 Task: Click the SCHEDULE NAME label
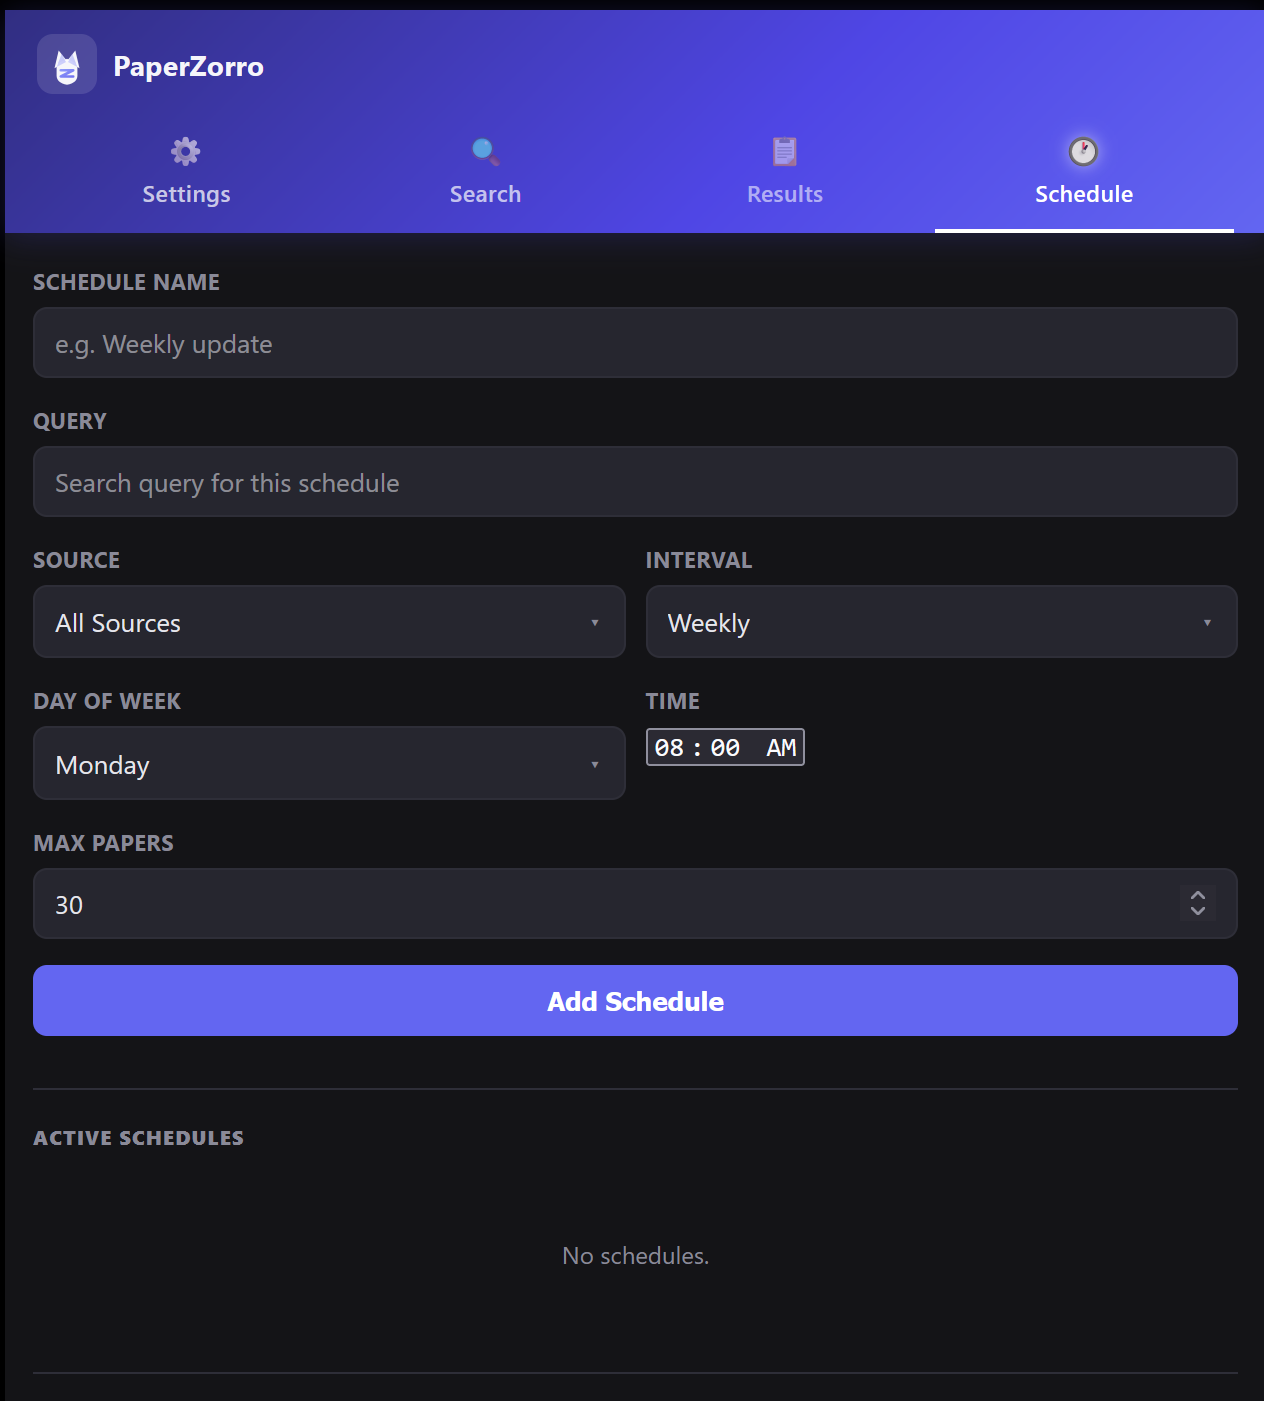pos(127,282)
